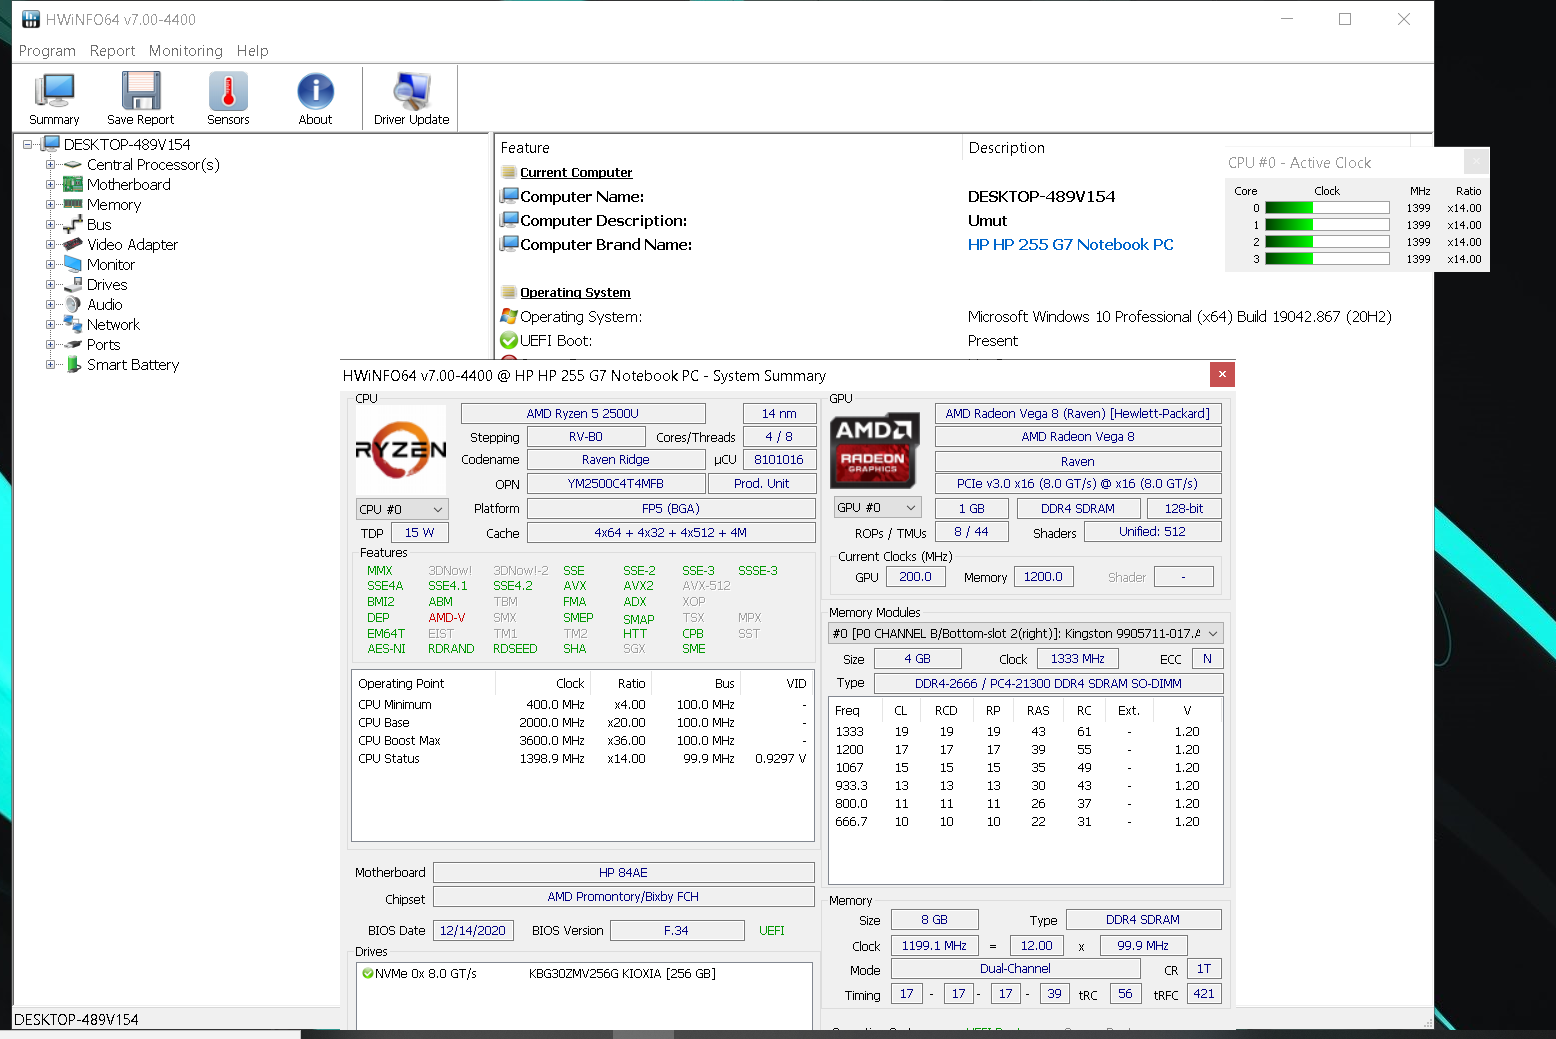Select the Video Adapter card icon

tap(73, 245)
